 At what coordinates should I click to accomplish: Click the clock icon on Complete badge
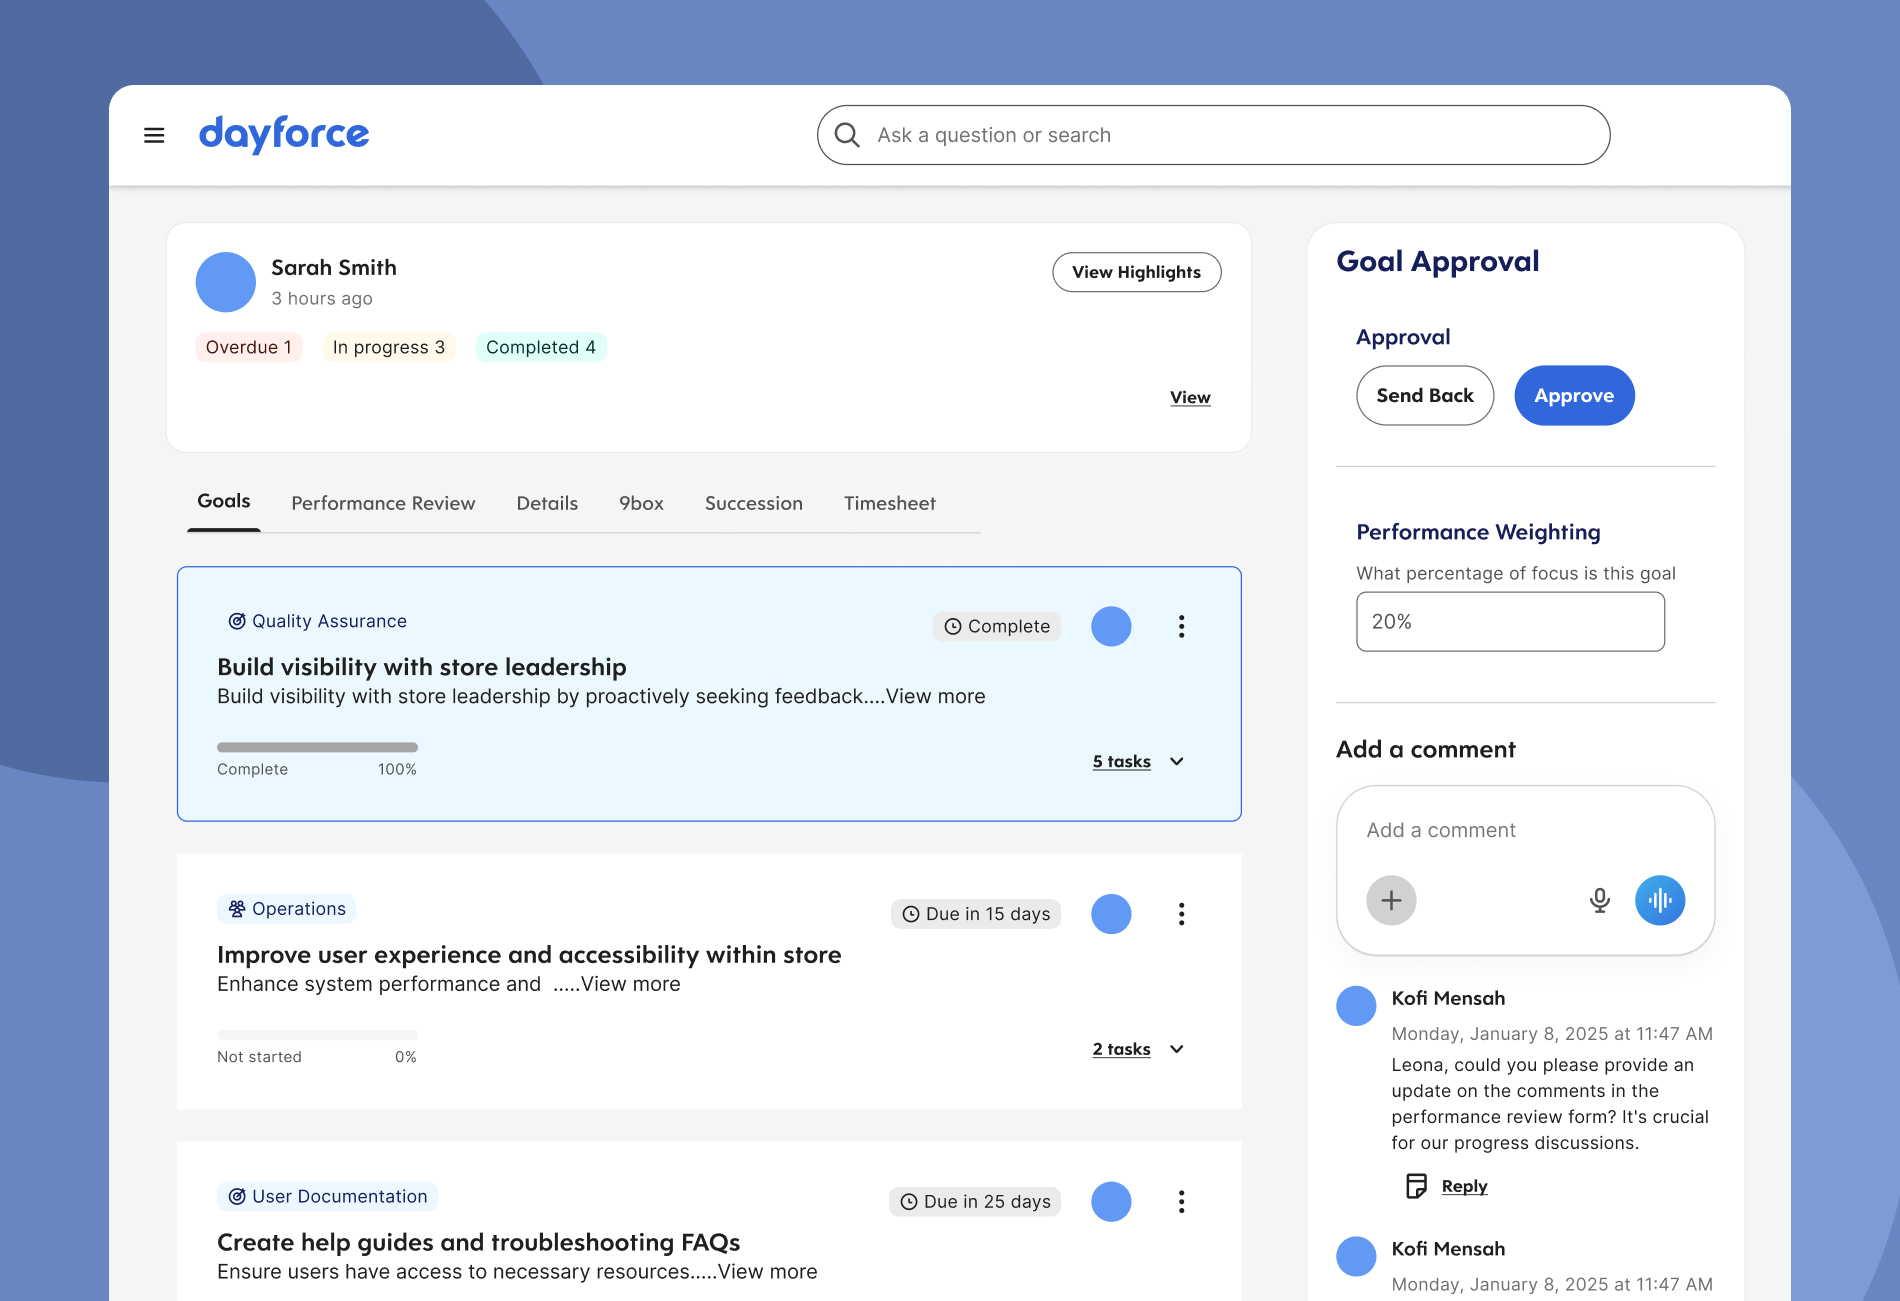(x=953, y=626)
